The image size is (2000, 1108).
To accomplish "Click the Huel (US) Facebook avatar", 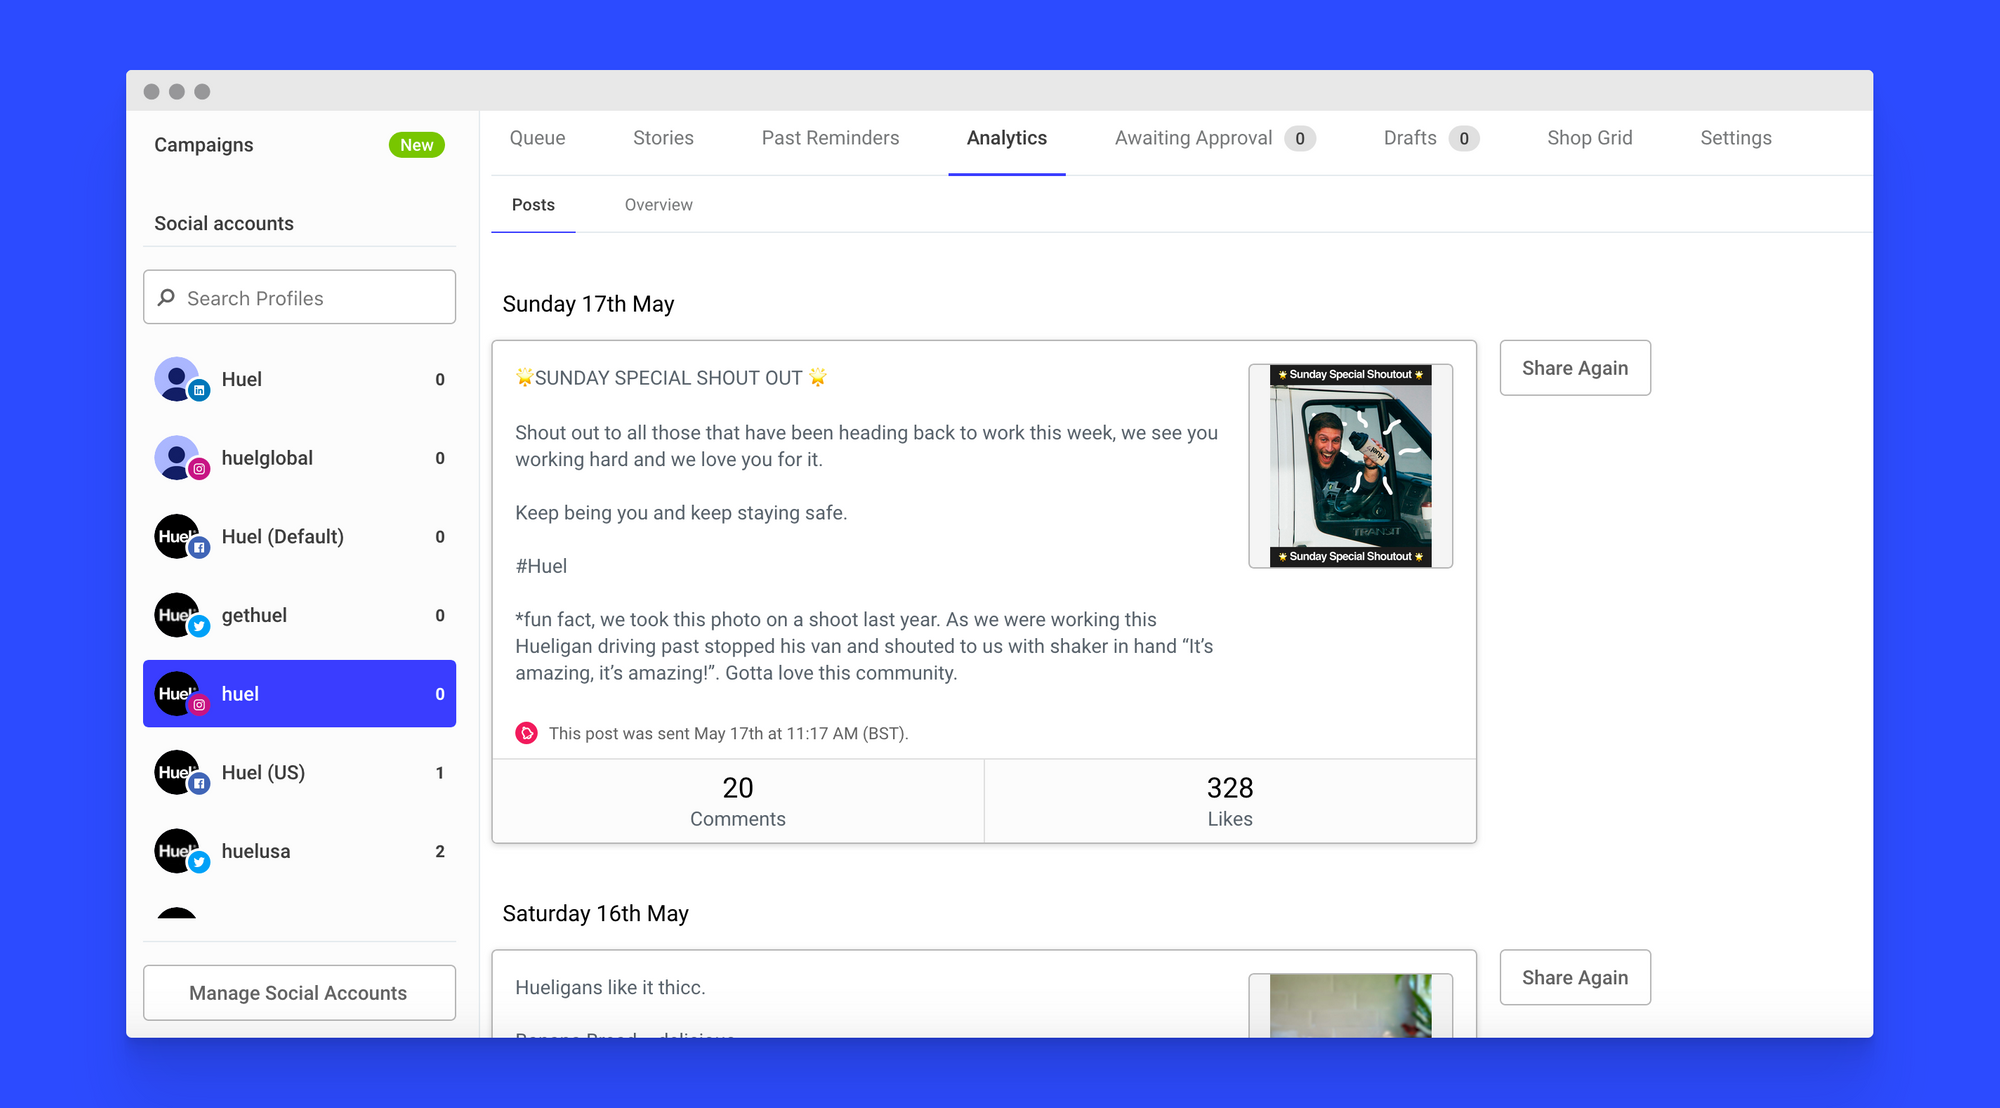I will coord(177,773).
